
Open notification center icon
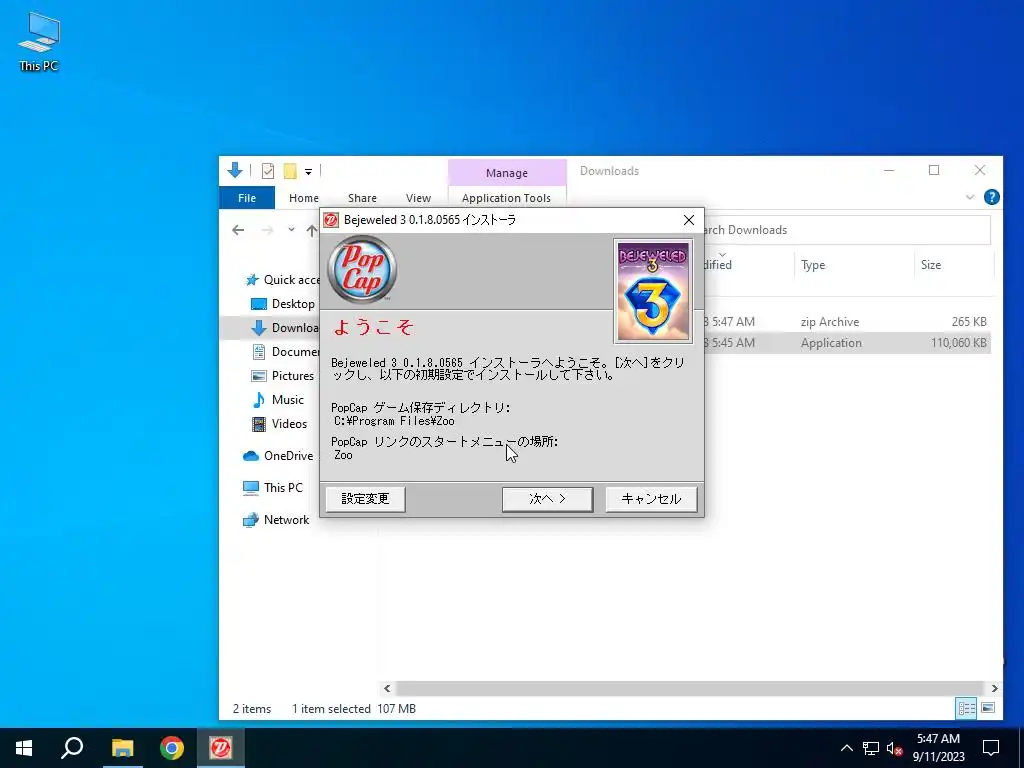pos(991,748)
